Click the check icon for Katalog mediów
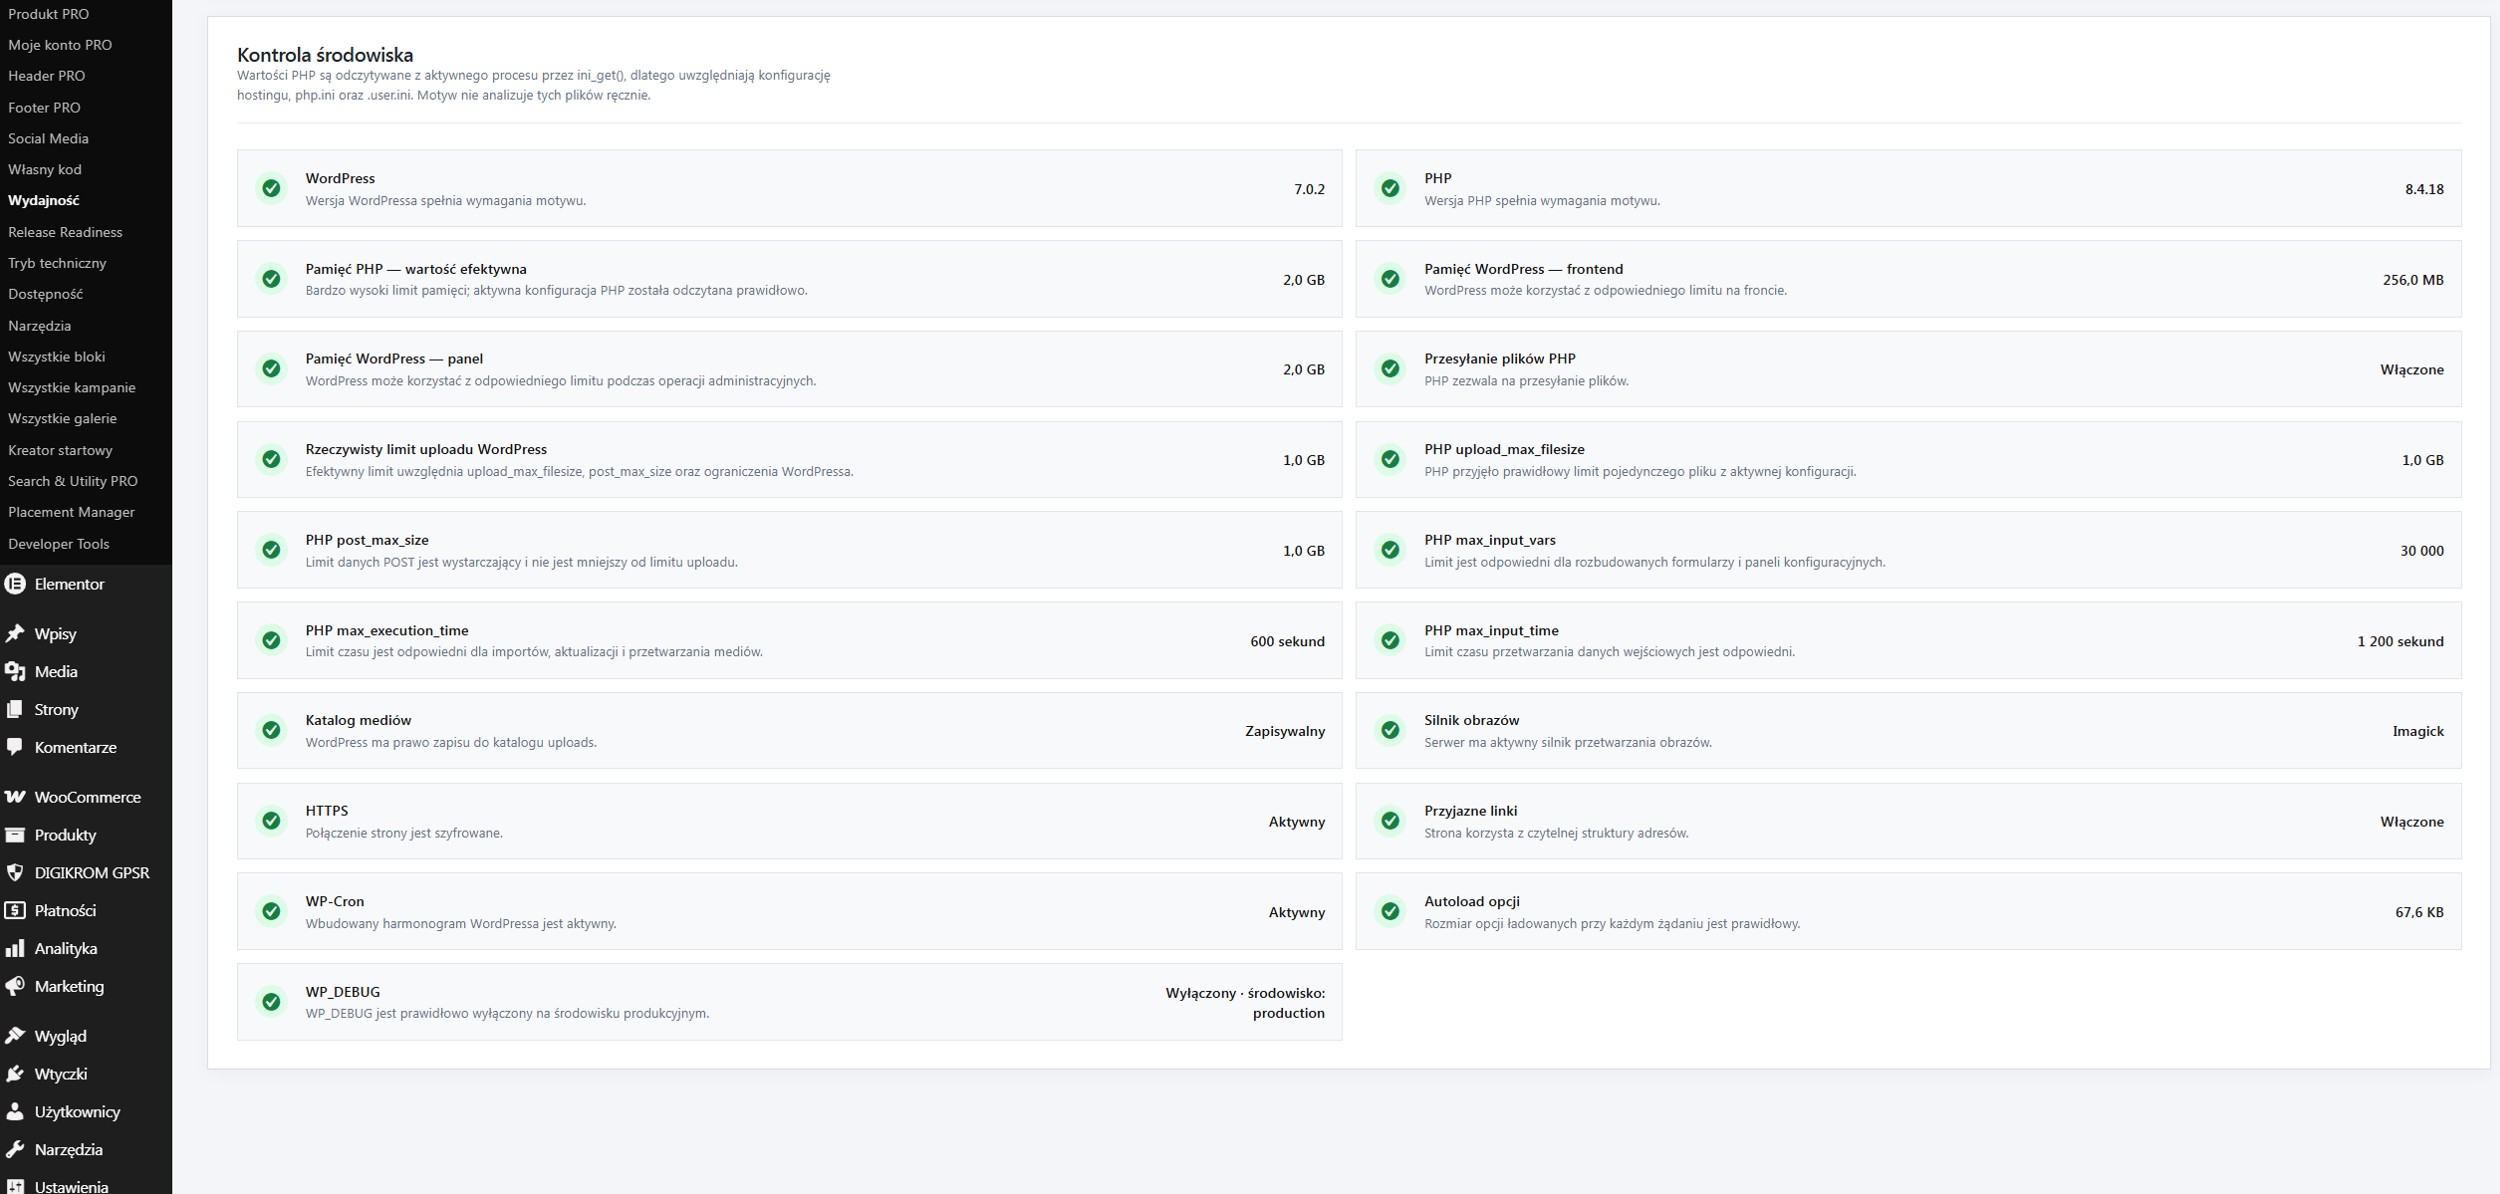2500x1194 pixels. click(x=271, y=731)
